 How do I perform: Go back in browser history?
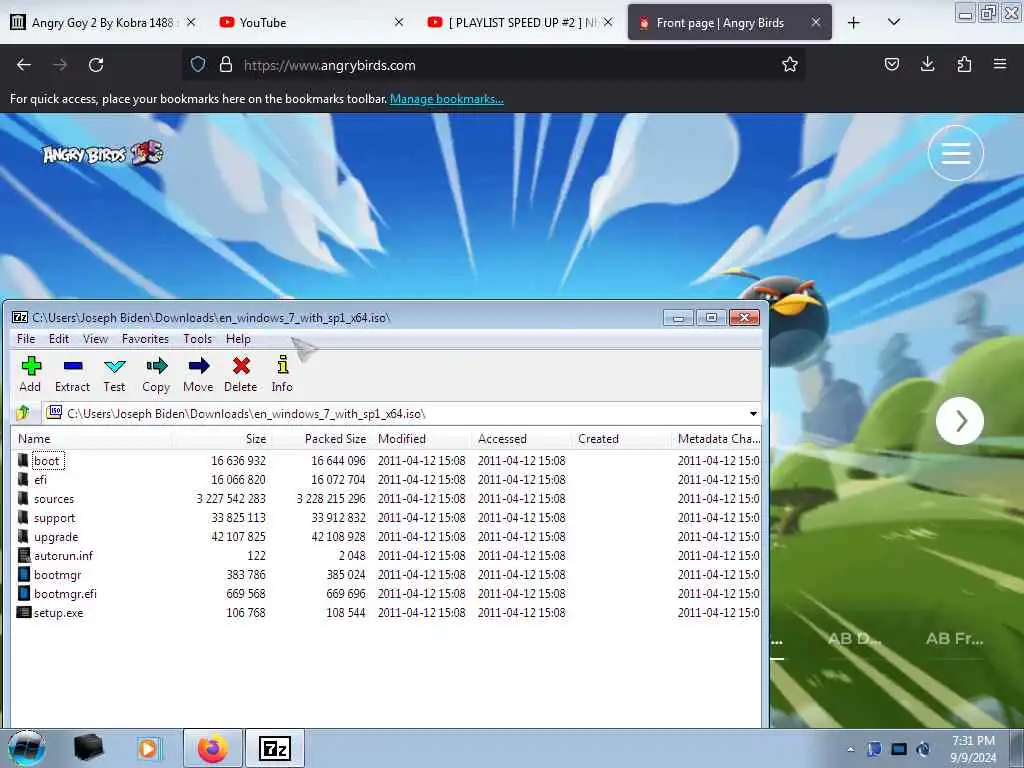coord(24,65)
